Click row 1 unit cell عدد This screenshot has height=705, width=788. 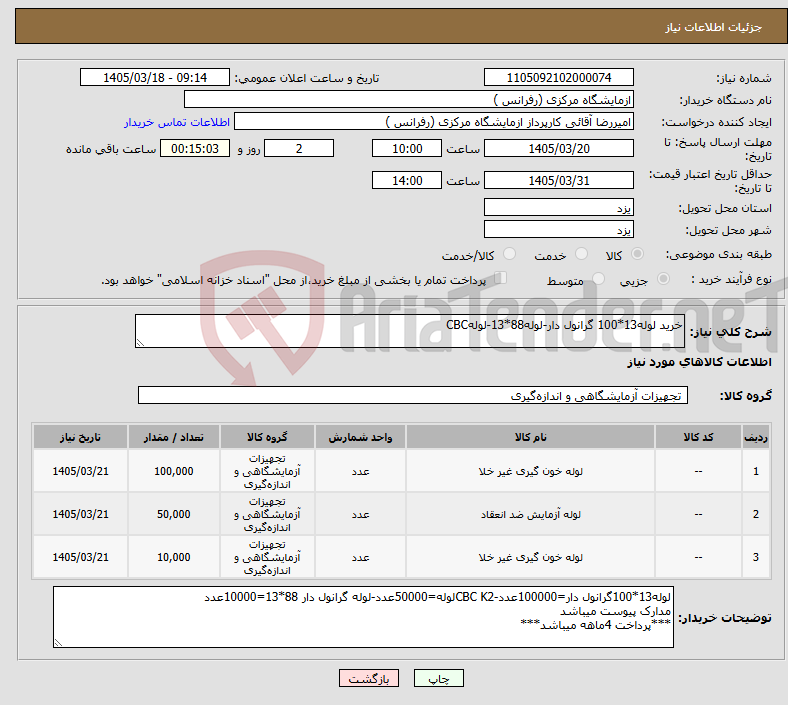[360, 471]
